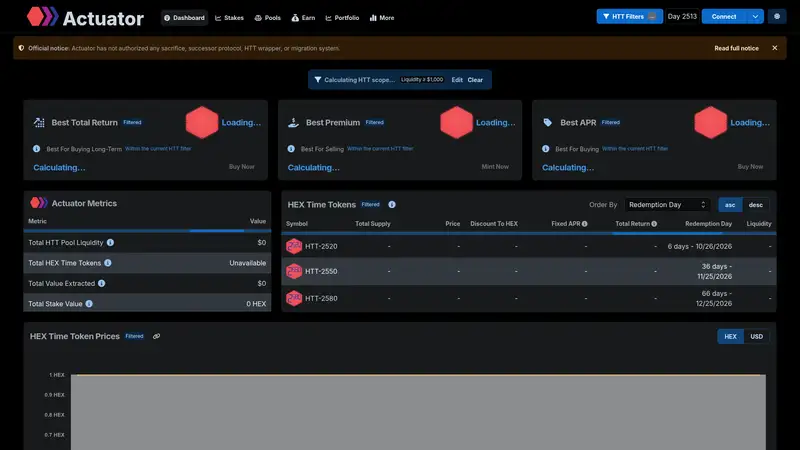
Task: Click info icon for Total HEX Time Tokens
Action: tap(108, 263)
